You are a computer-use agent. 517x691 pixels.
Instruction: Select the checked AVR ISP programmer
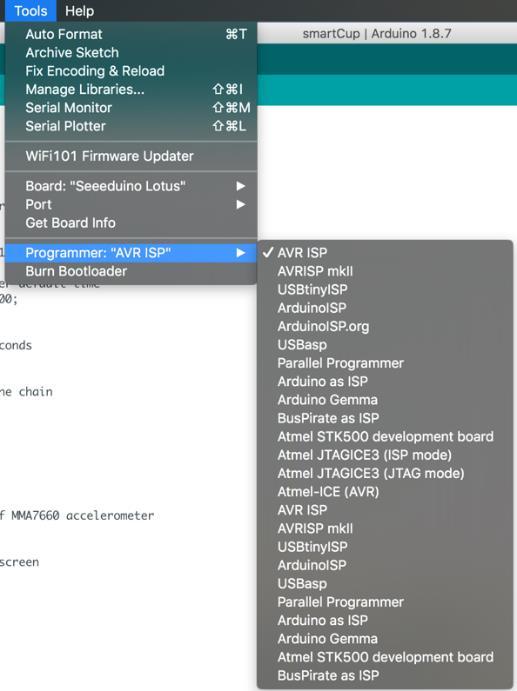(x=385, y=253)
